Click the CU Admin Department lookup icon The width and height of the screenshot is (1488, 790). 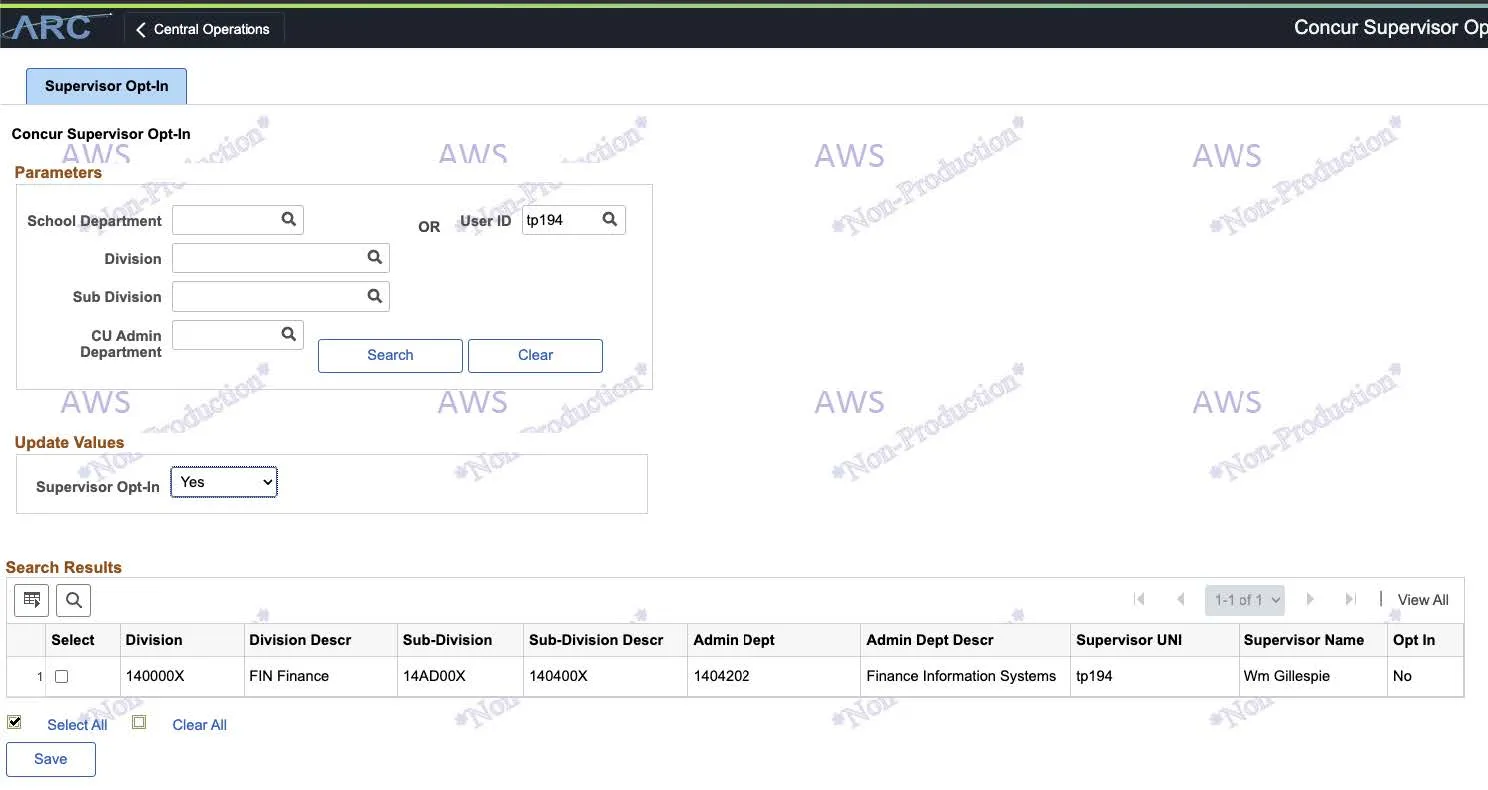289,334
